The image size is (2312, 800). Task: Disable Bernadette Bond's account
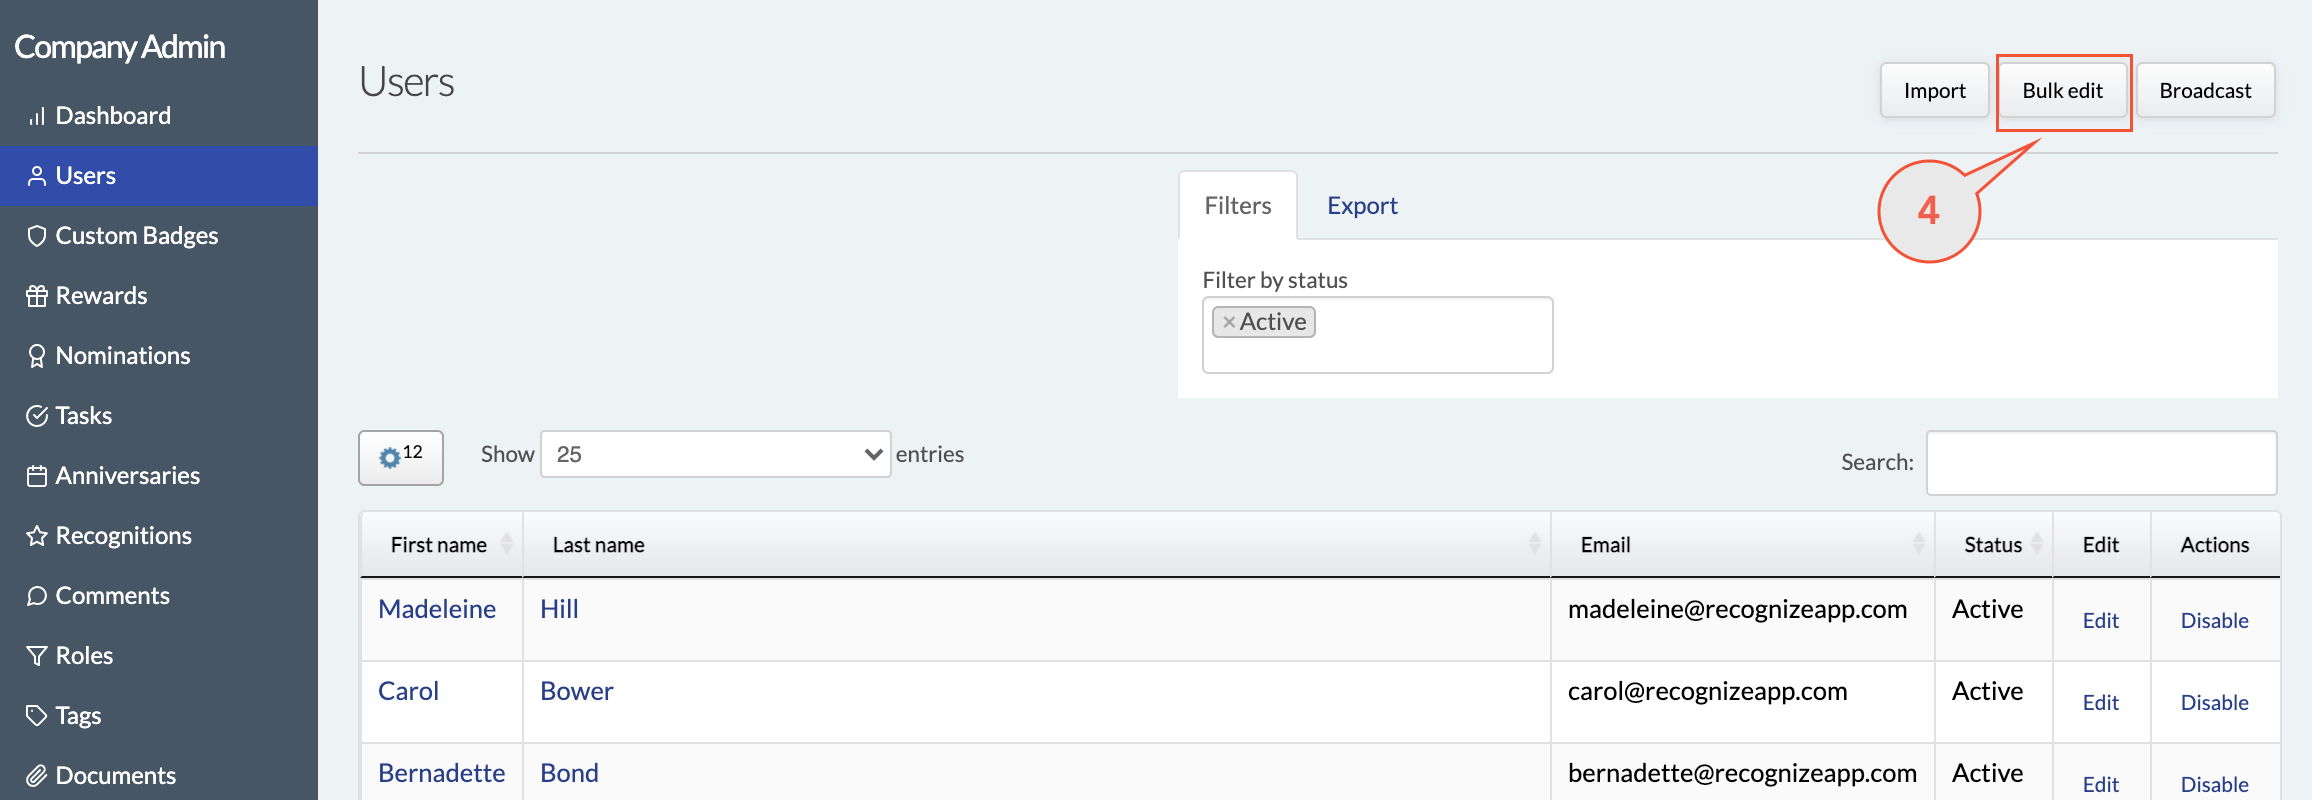(2214, 785)
